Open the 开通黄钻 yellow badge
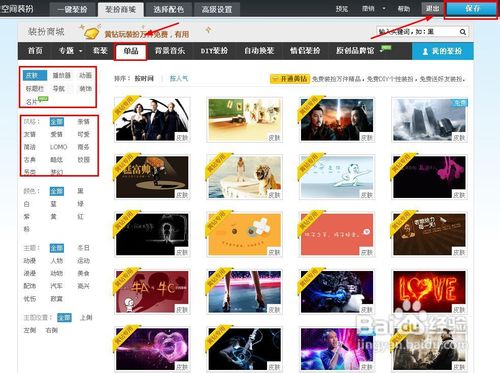Image resolution: width=500 pixels, height=373 pixels. [290, 79]
